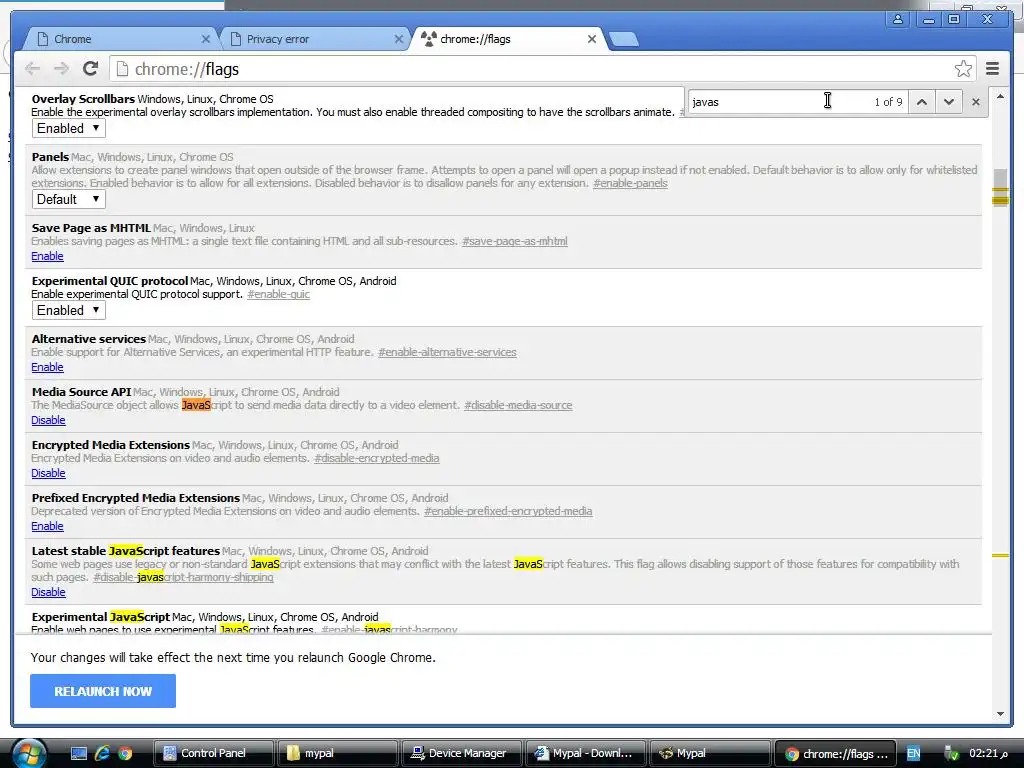The height and width of the screenshot is (768, 1024).
Task: Launch Chrome from quick launch
Action: pyautogui.click(x=125, y=754)
